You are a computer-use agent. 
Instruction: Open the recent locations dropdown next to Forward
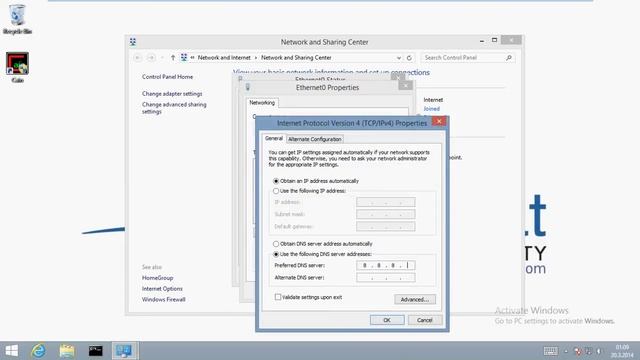[162, 58]
